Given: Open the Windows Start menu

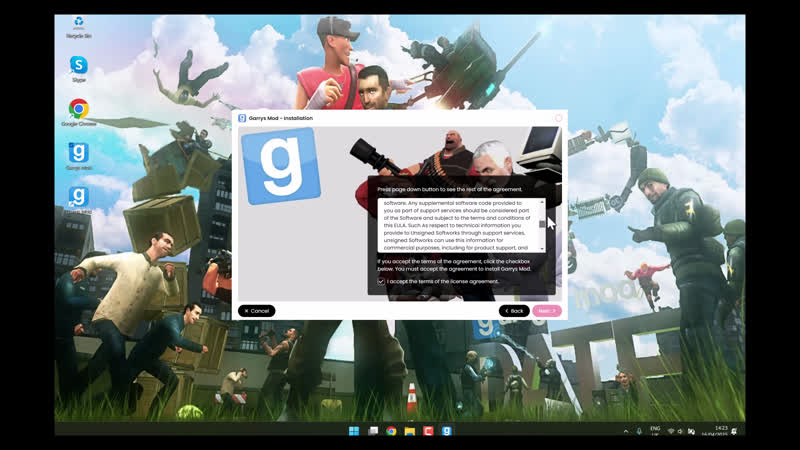Looking at the screenshot, I should pos(354,431).
